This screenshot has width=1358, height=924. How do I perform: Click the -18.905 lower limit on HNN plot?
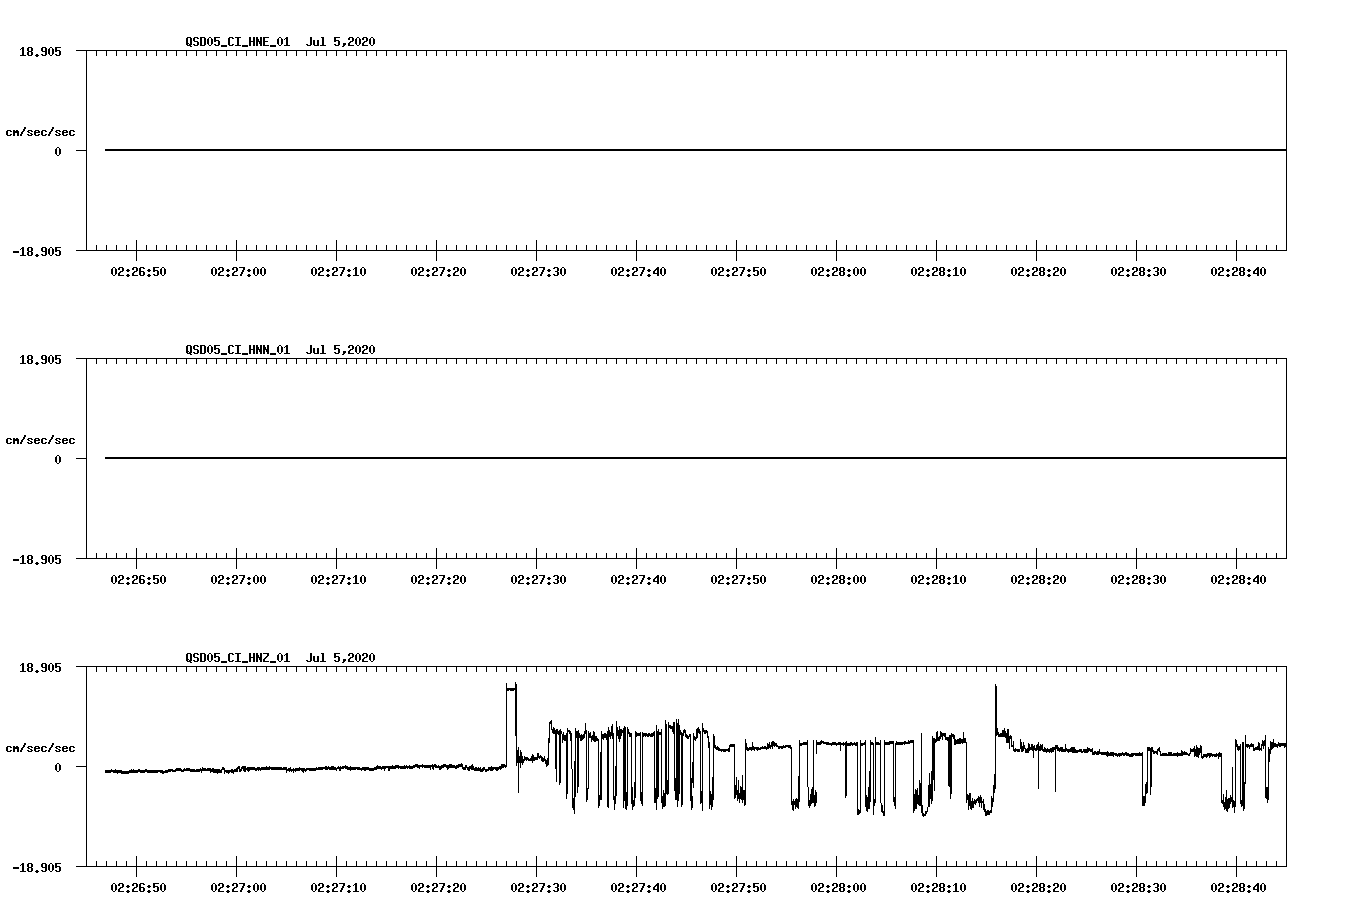(x=36, y=560)
